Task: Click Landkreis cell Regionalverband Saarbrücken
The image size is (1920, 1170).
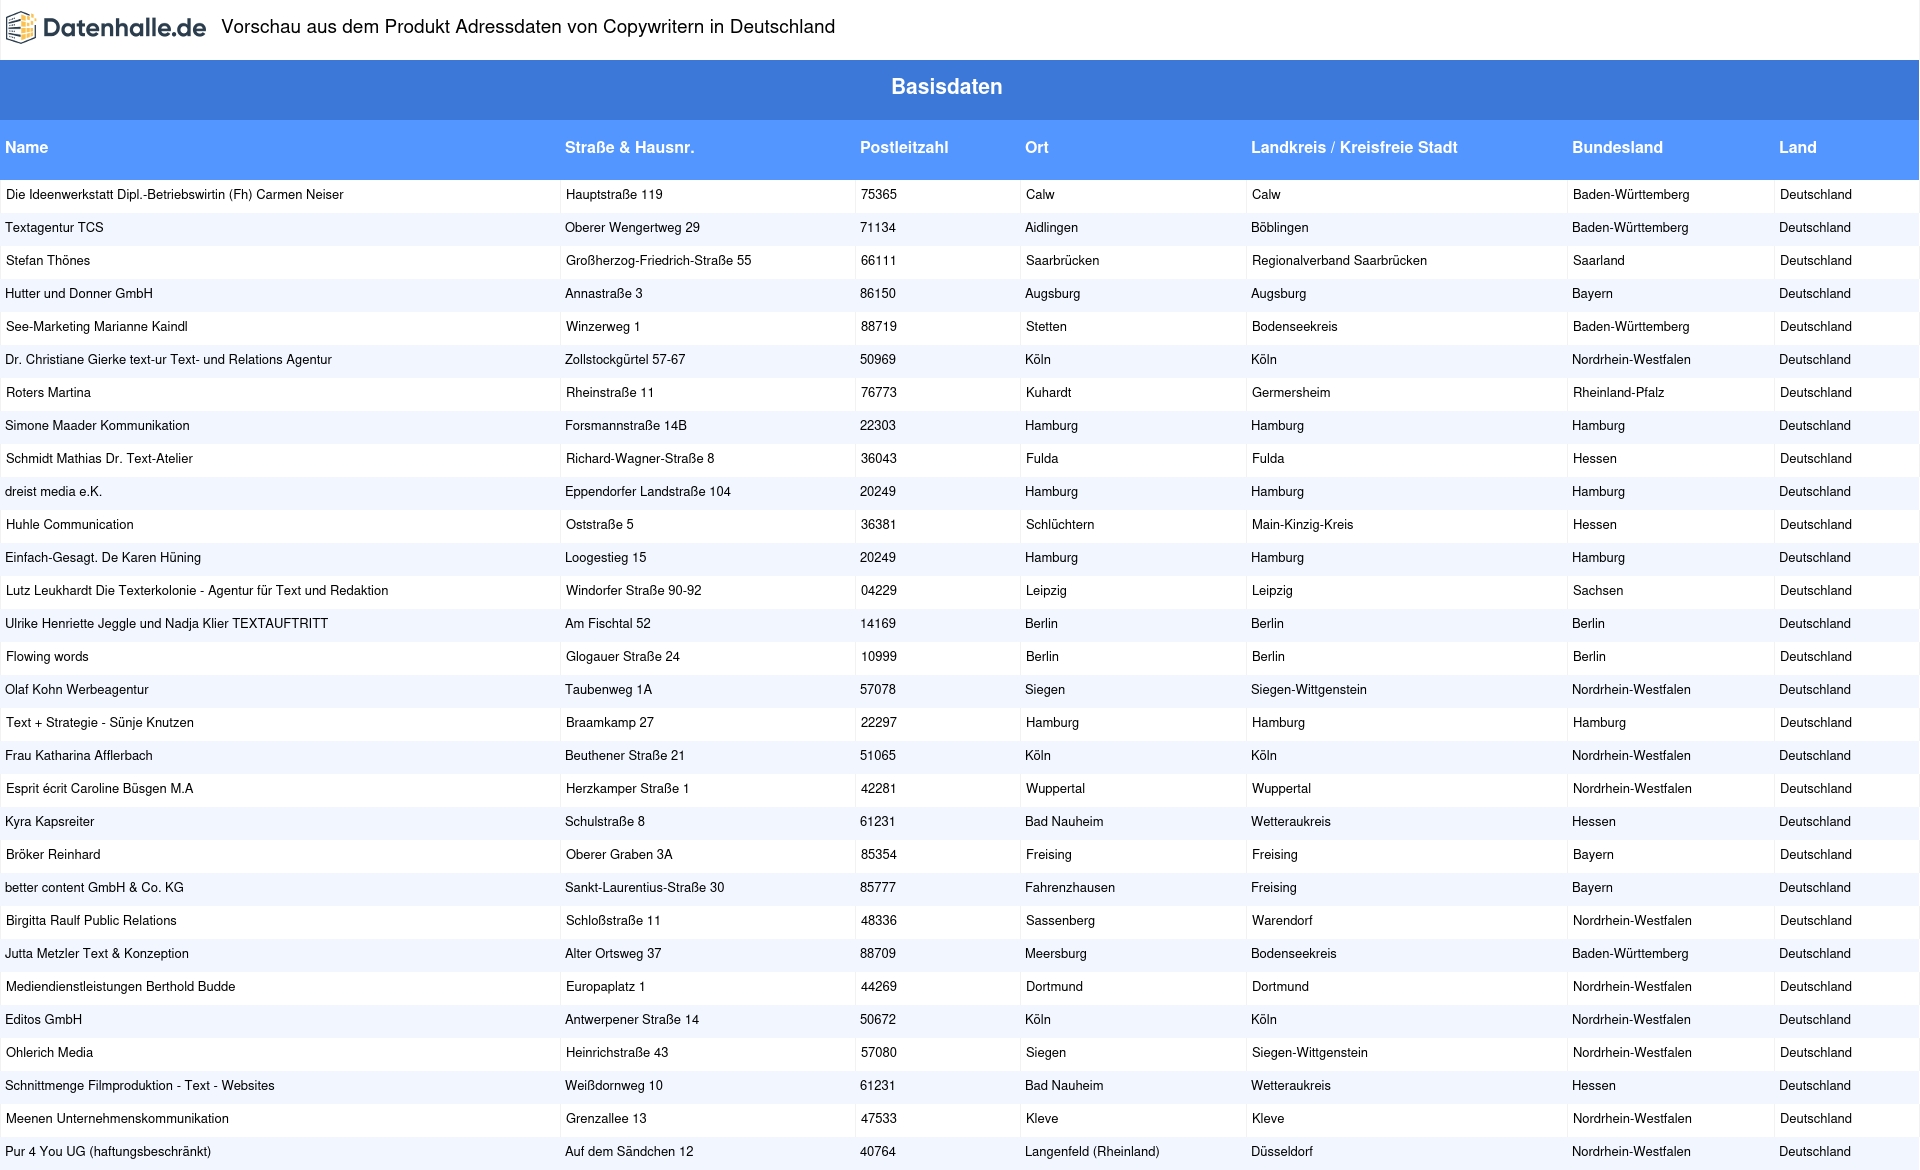Action: 1339,261
